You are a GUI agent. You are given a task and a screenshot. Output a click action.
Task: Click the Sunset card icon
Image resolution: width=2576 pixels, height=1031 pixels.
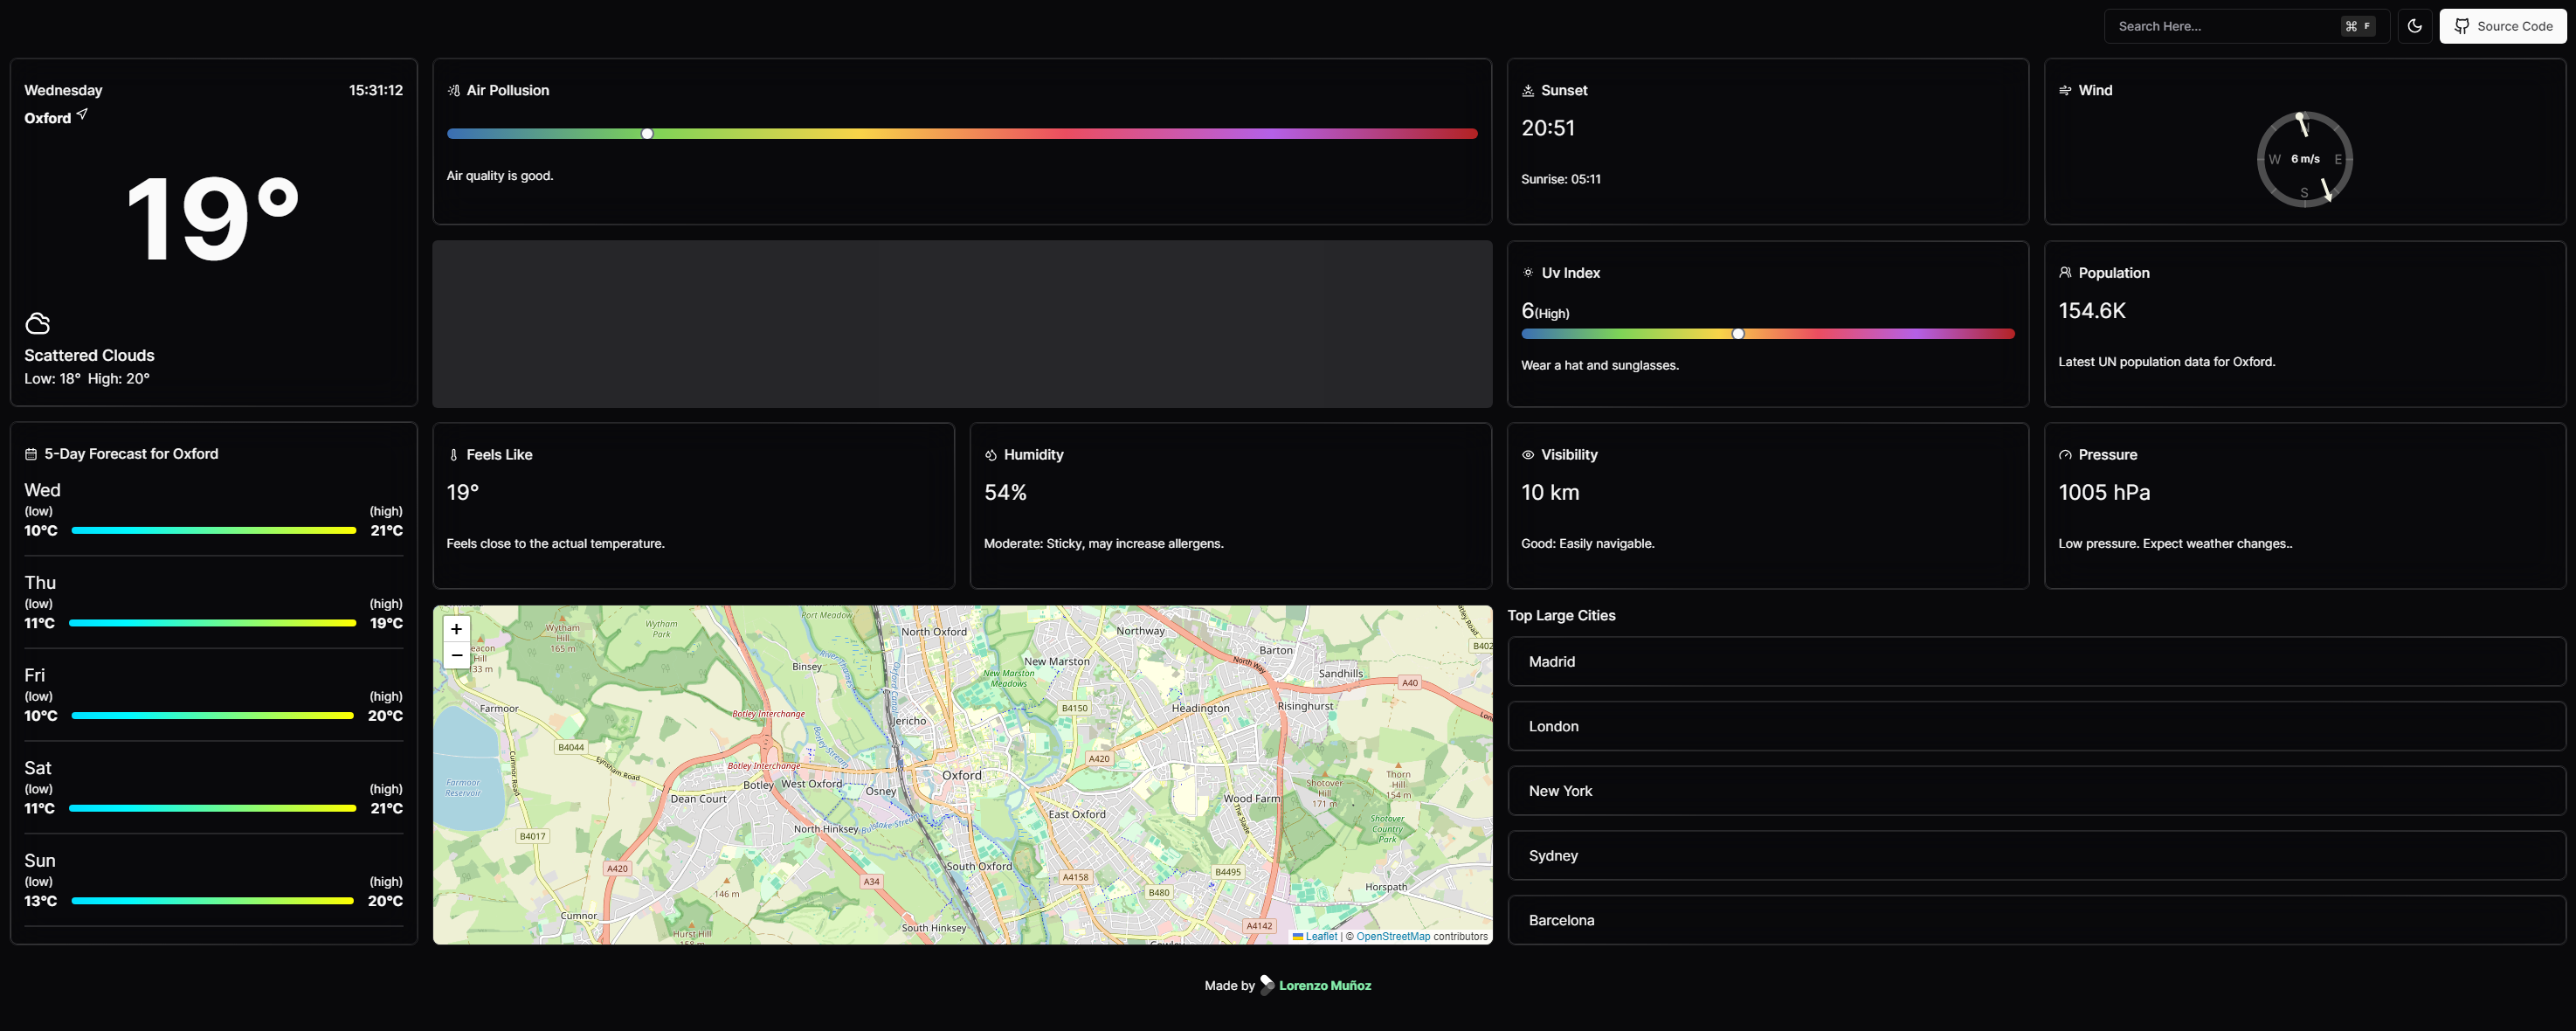coord(1527,90)
